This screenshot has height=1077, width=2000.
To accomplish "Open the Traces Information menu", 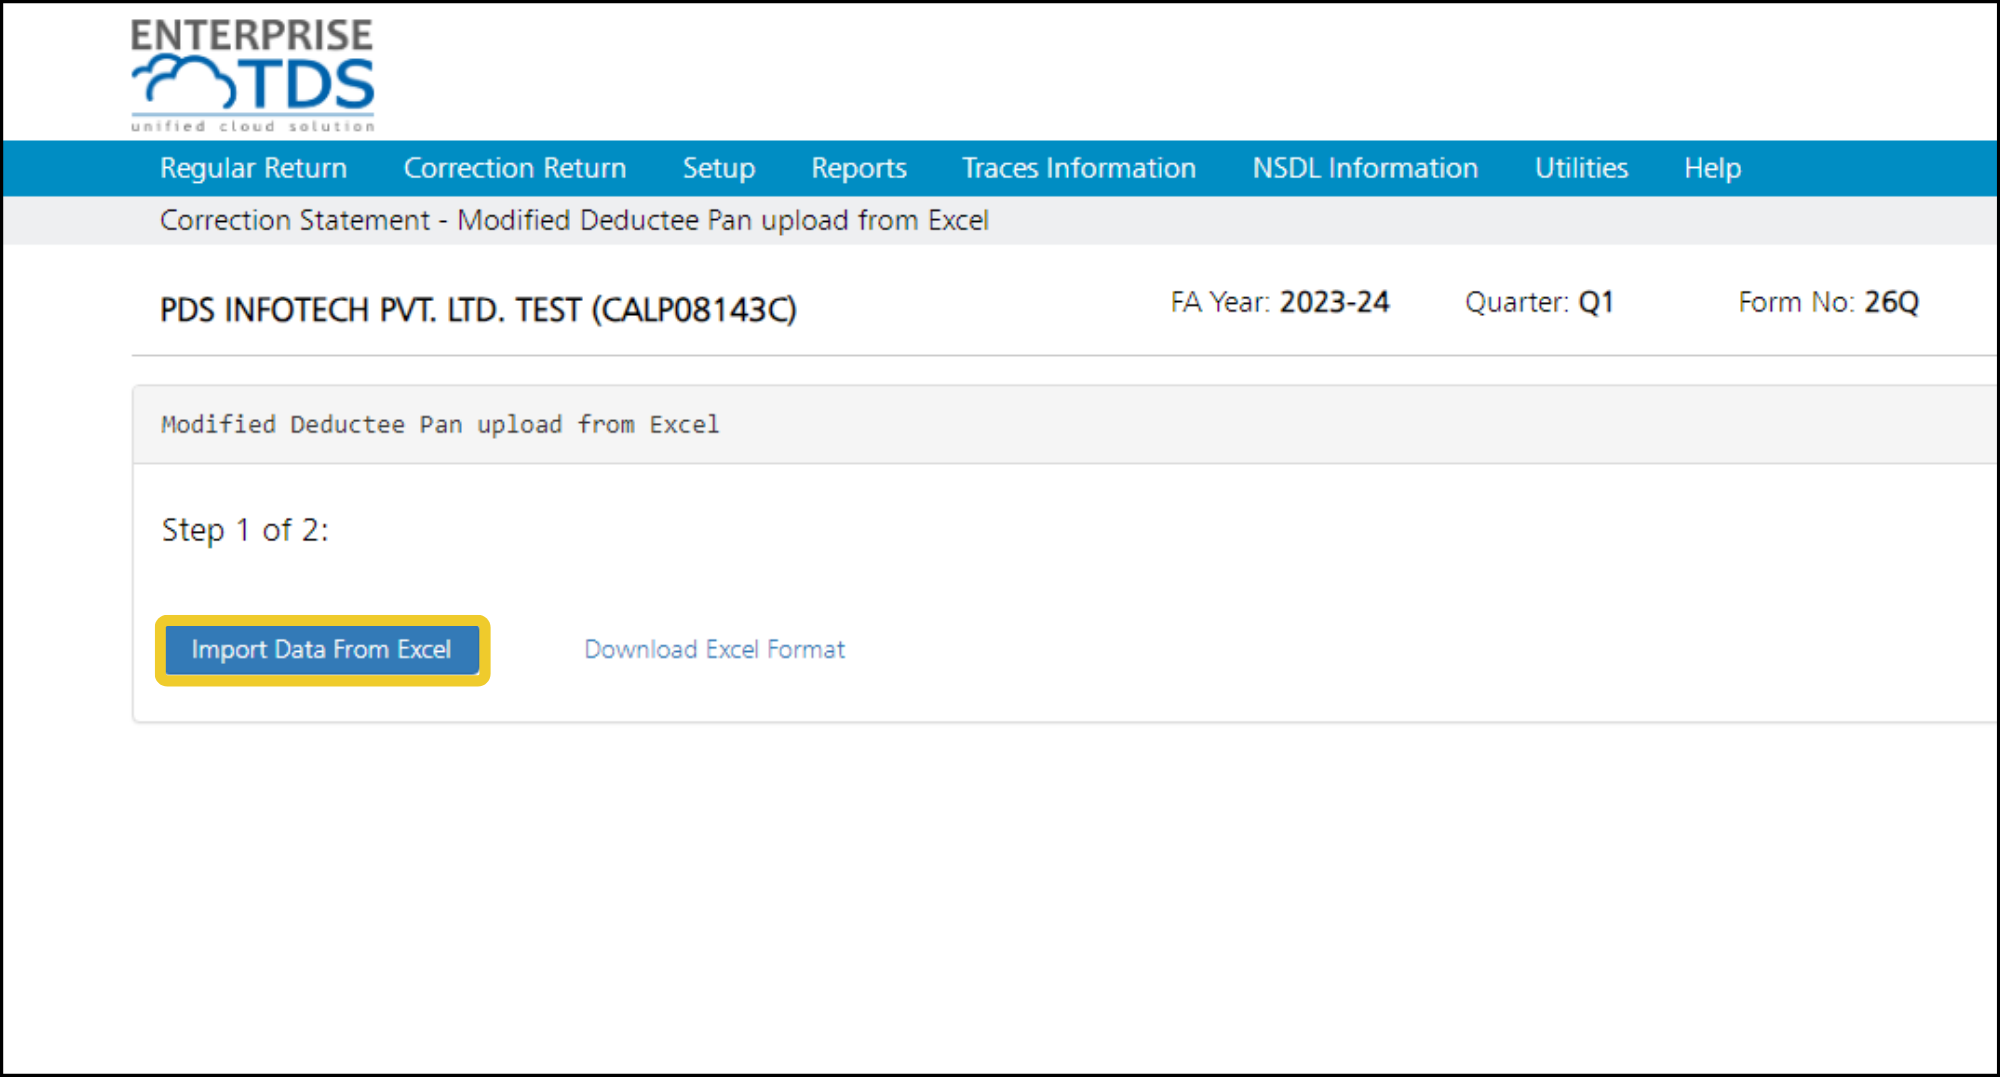I will coord(1078,168).
